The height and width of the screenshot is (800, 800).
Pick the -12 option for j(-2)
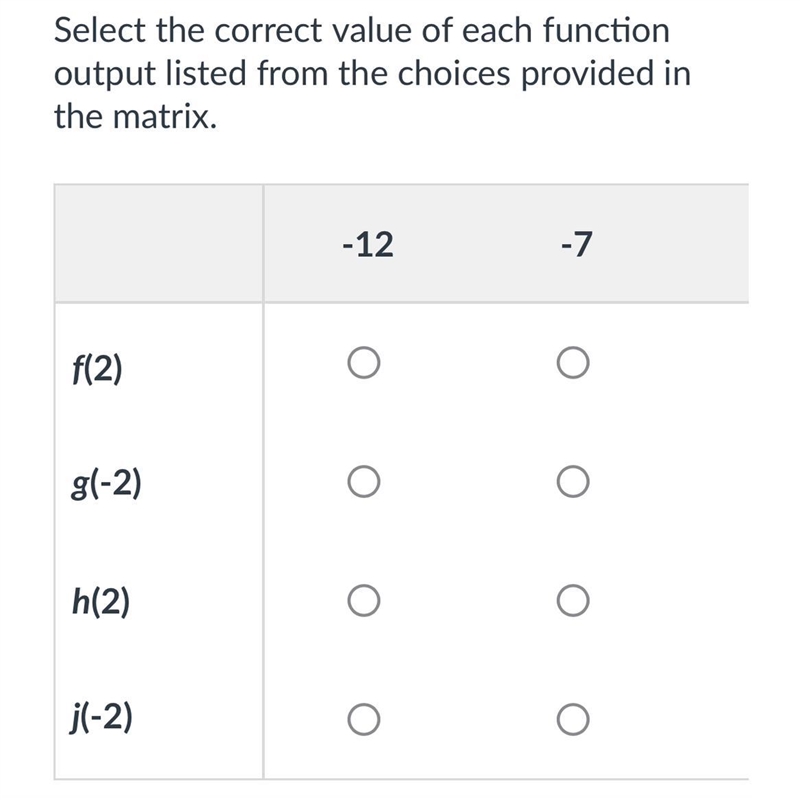(363, 719)
